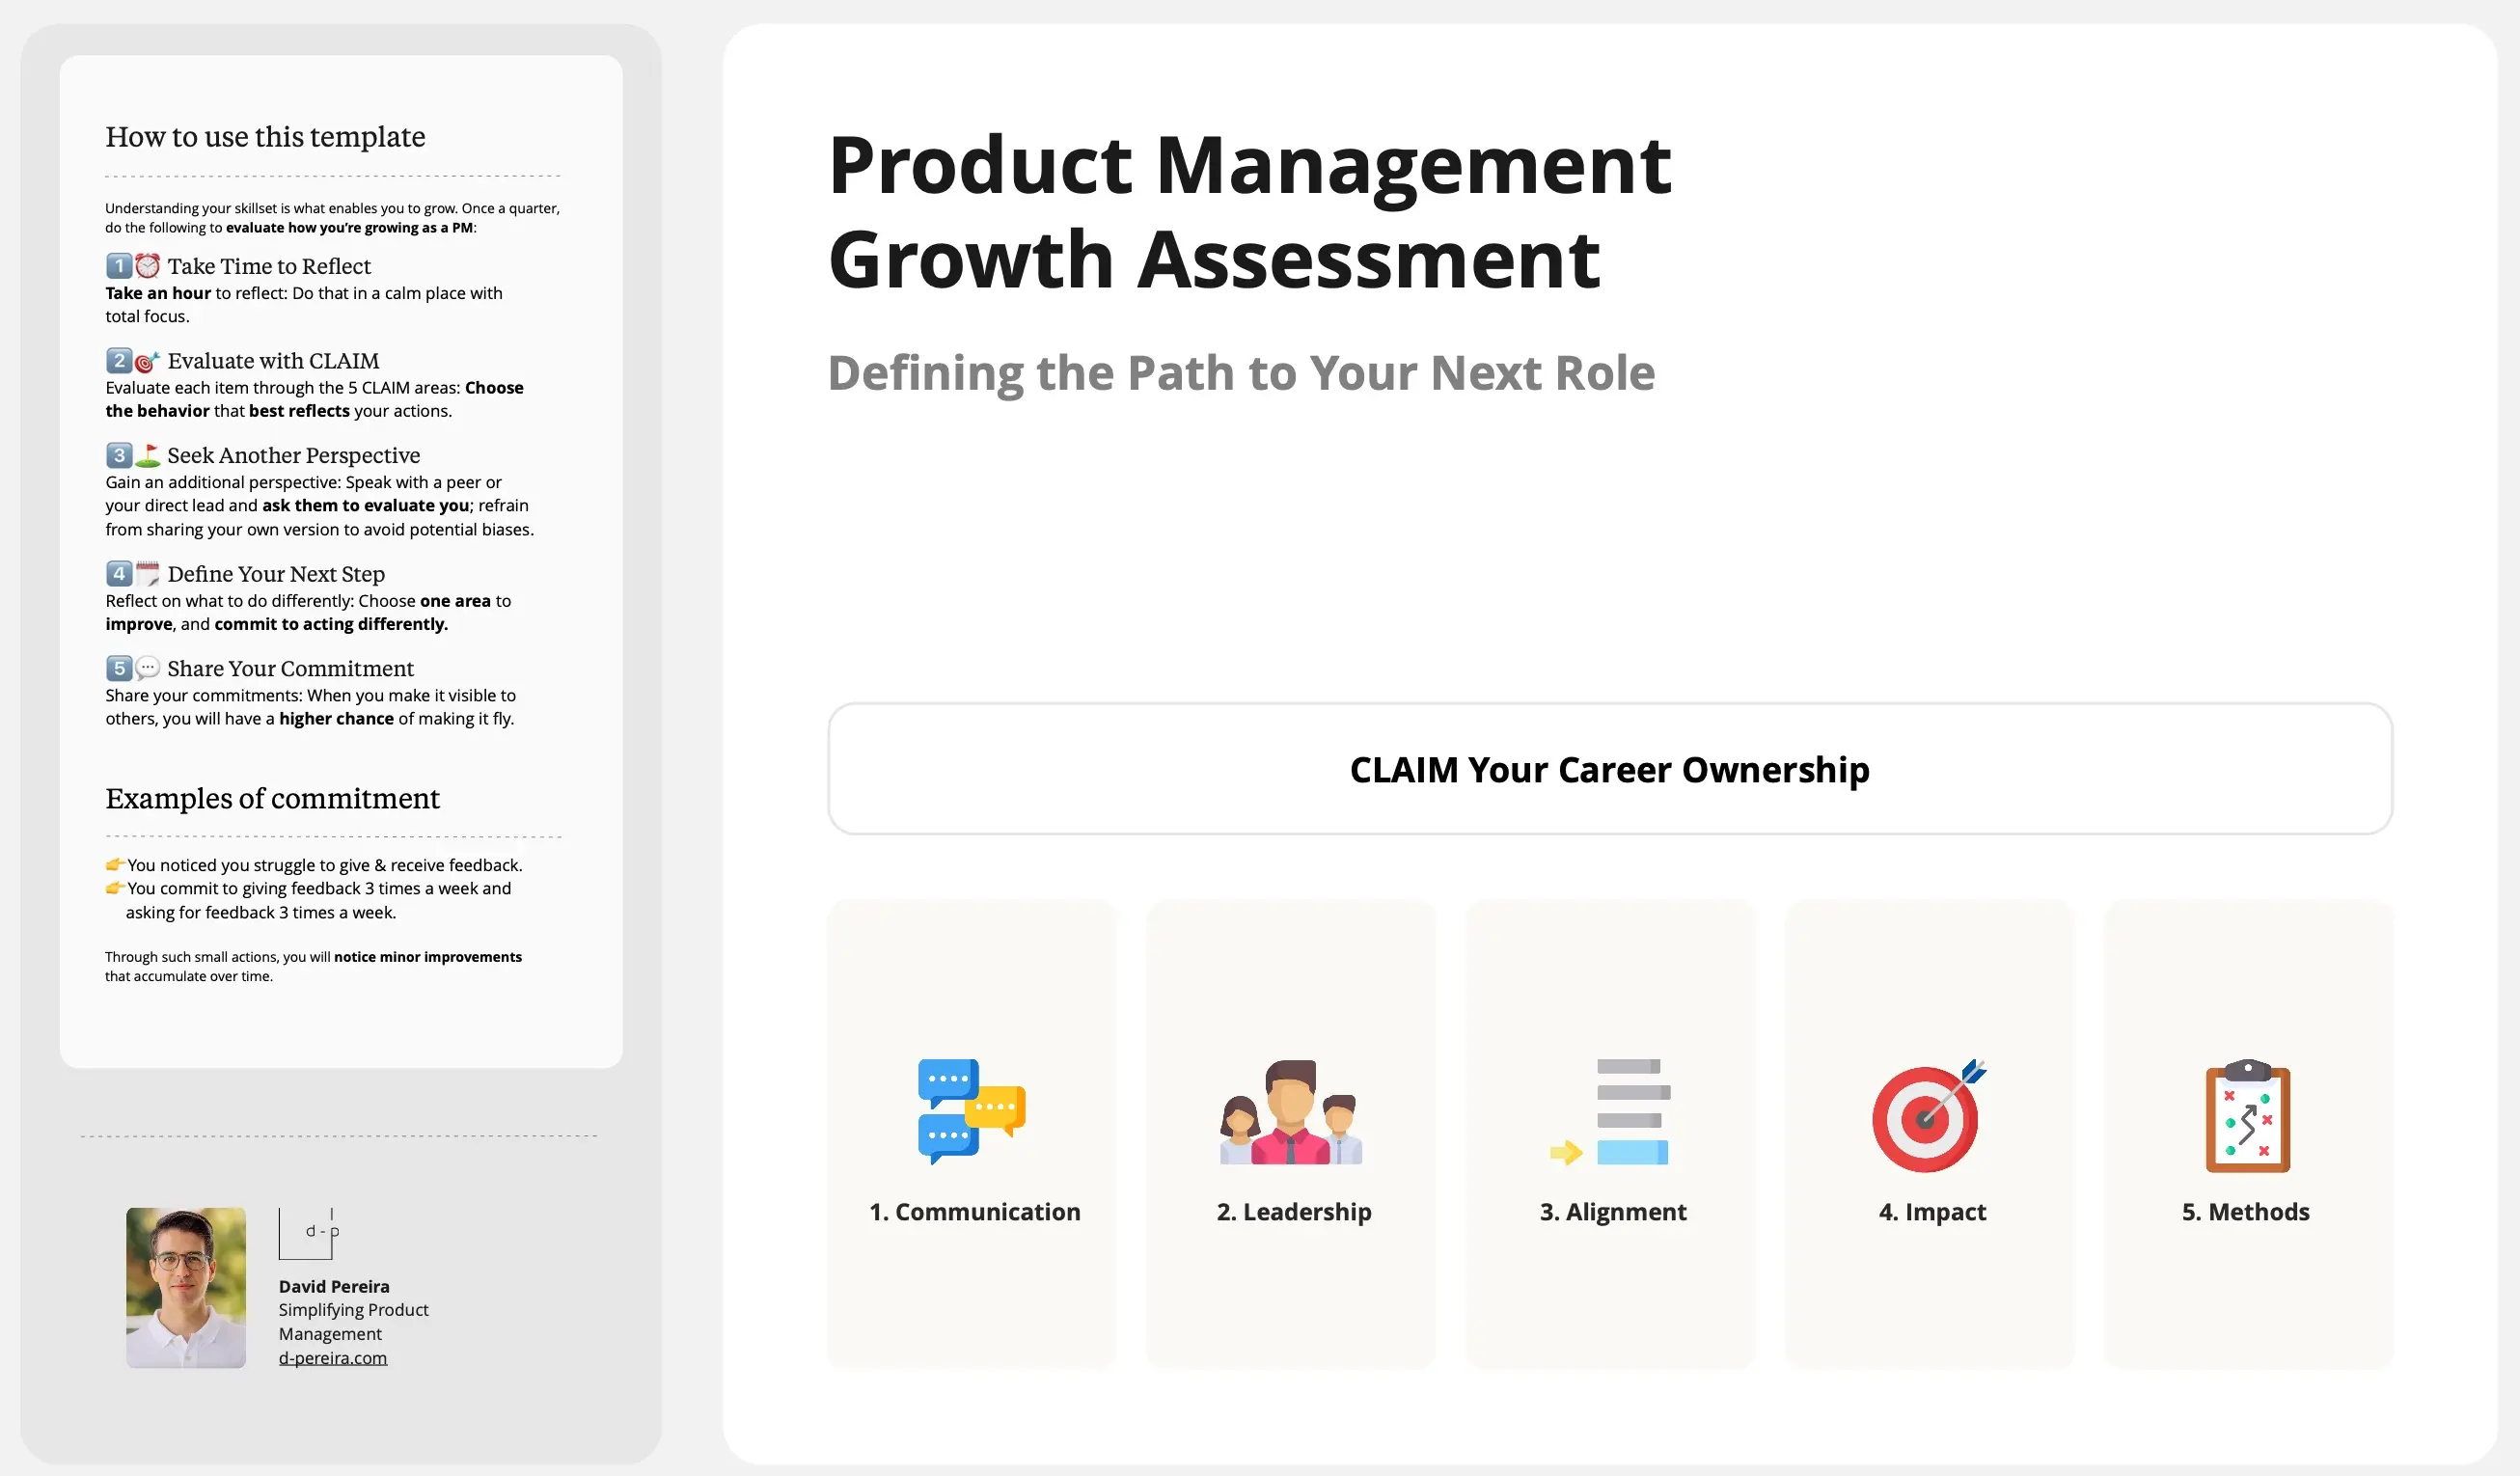Select the 4. Impact label
The image size is (2520, 1476).
[x=1931, y=1212]
